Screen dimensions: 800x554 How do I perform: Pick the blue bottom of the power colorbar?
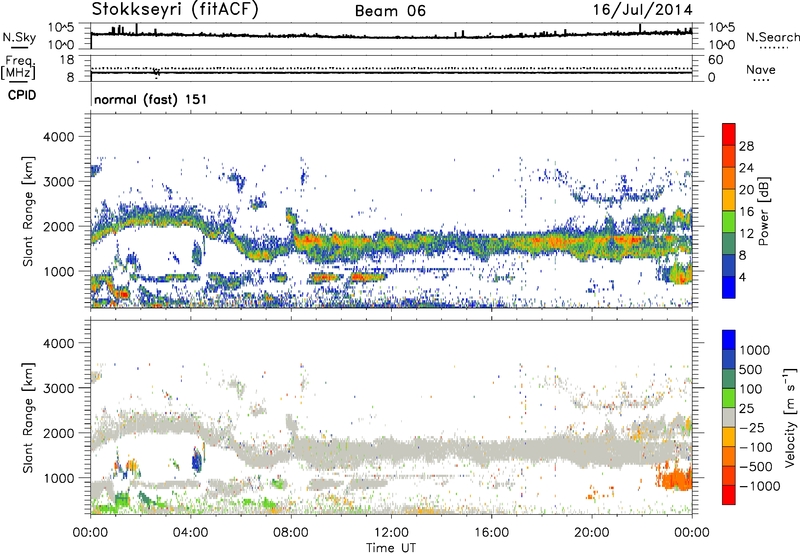click(x=729, y=287)
